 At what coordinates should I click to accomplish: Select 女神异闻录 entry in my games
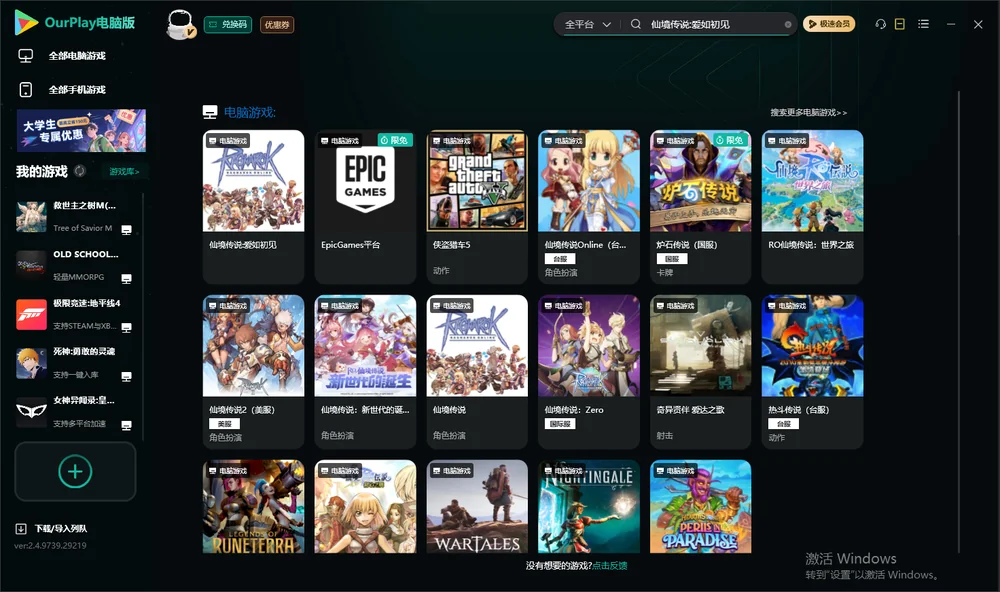[77, 412]
